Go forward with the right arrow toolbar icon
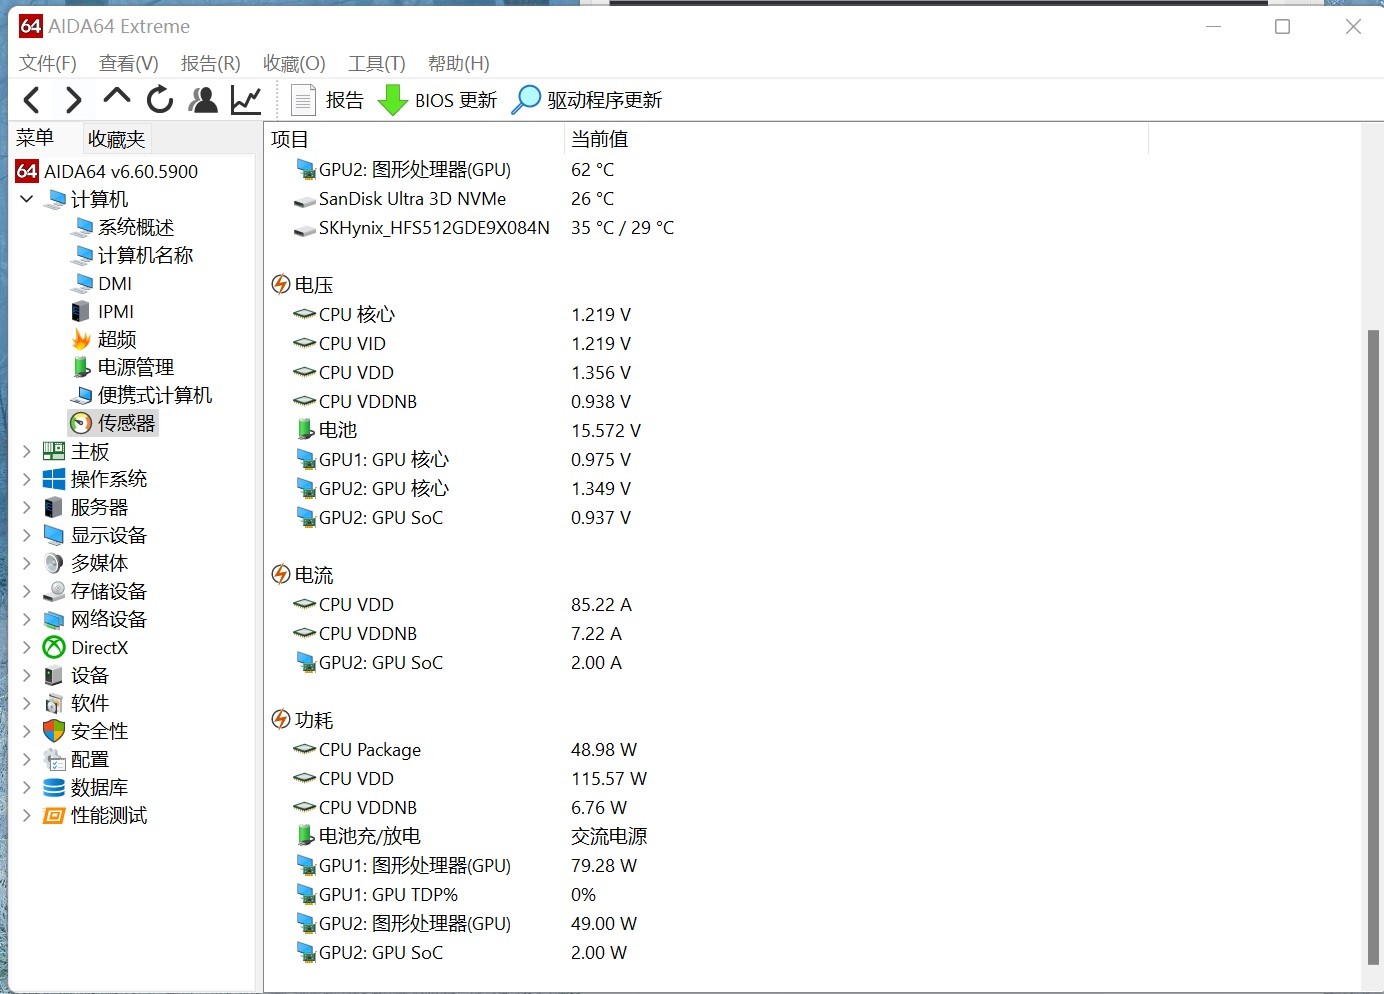The height and width of the screenshot is (994, 1384). (73, 100)
